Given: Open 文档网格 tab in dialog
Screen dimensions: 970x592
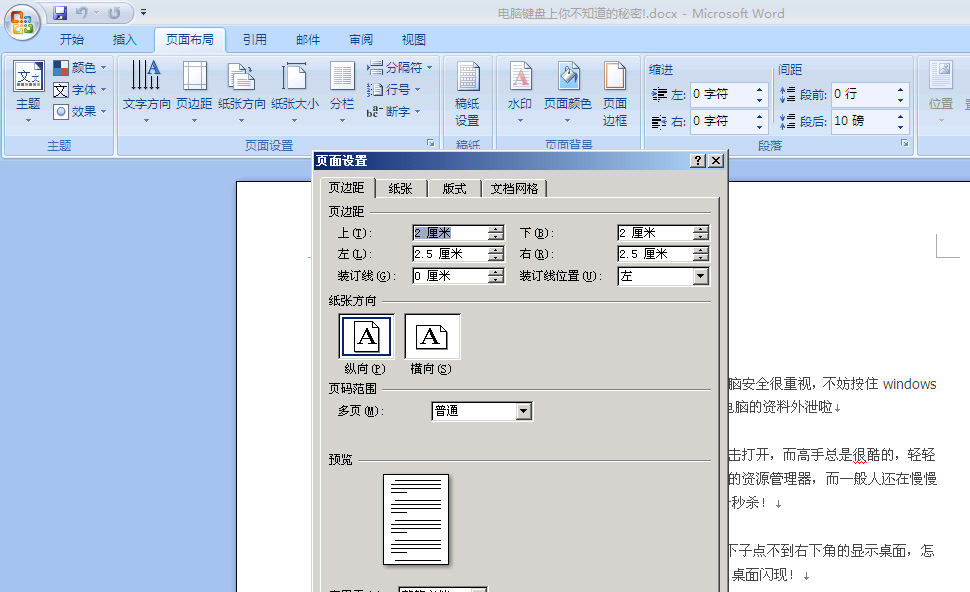Looking at the screenshot, I should coord(514,189).
